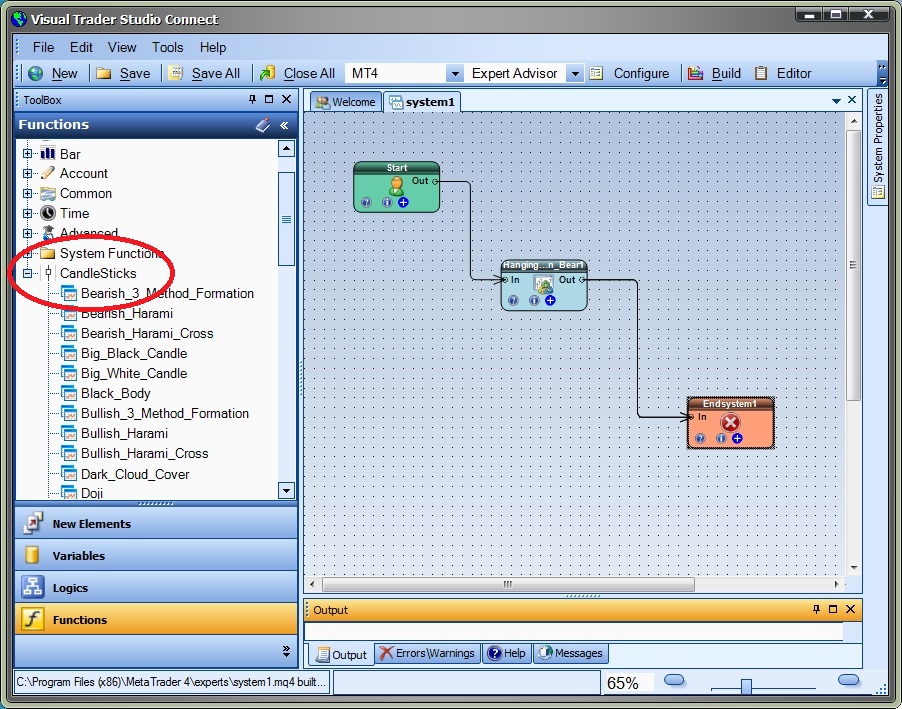Click the canvas vertical scrollbar thumb
The height and width of the screenshot is (709, 902).
853,265
